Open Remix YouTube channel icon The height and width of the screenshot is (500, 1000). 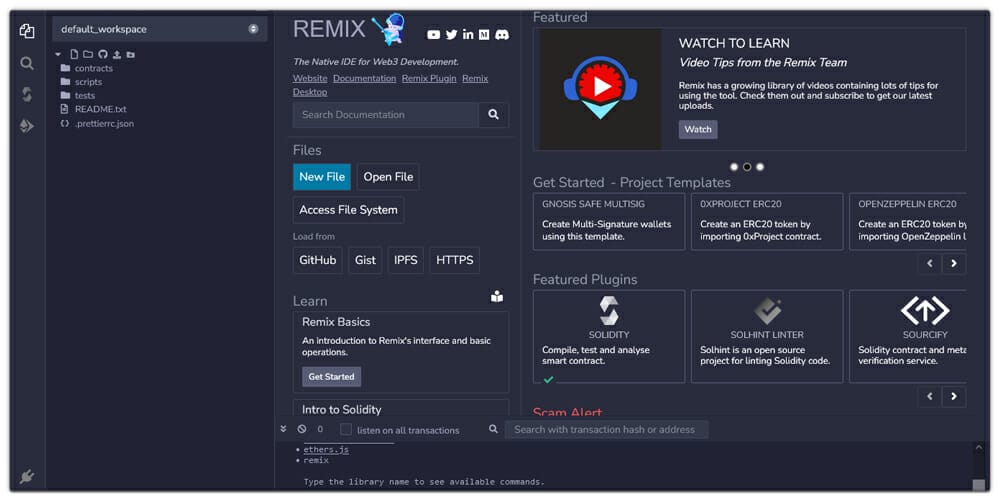(434, 35)
